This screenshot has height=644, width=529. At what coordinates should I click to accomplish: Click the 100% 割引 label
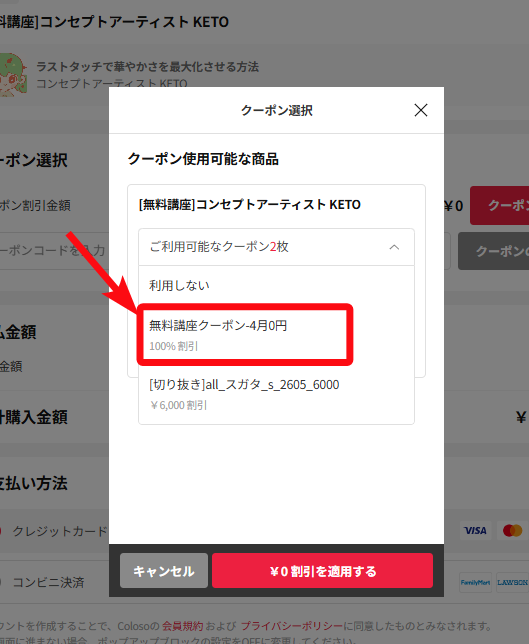174,346
